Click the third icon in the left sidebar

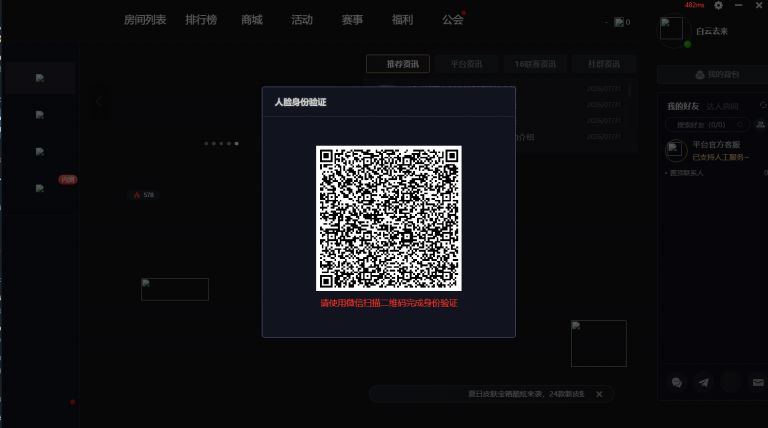pos(40,152)
